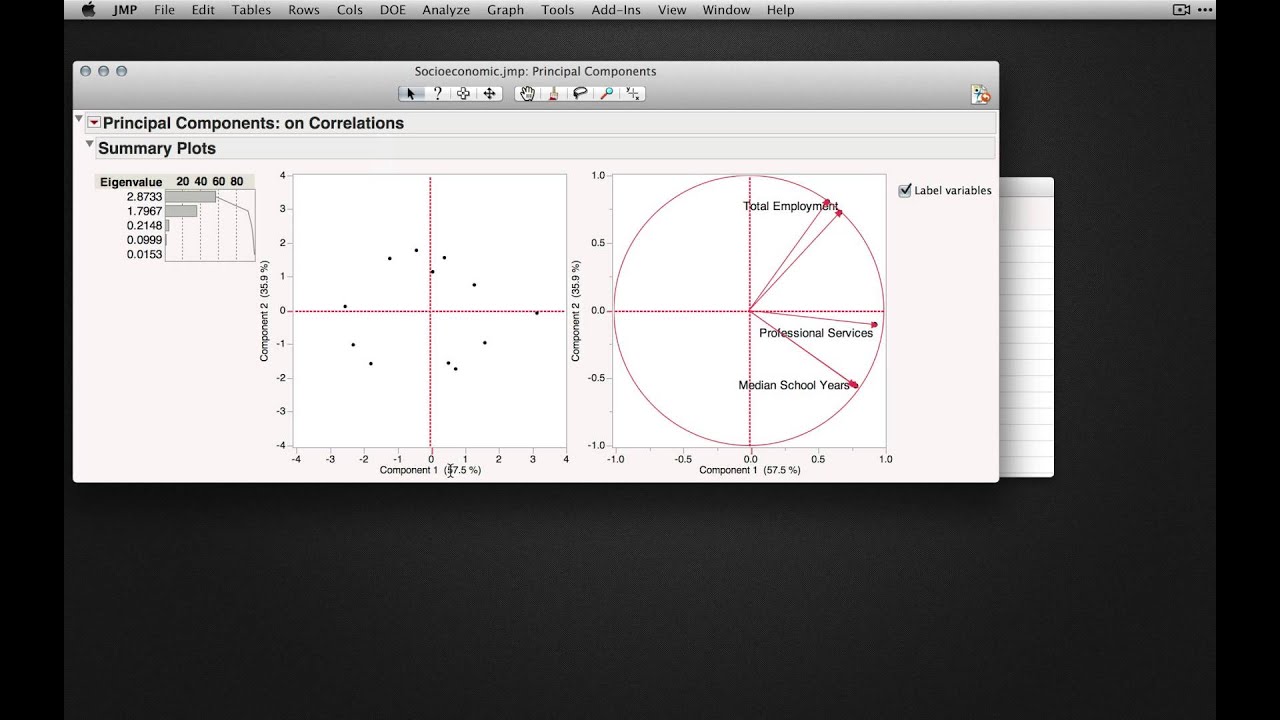
Task: Click the data table window behind the report
Action: pos(1026,327)
